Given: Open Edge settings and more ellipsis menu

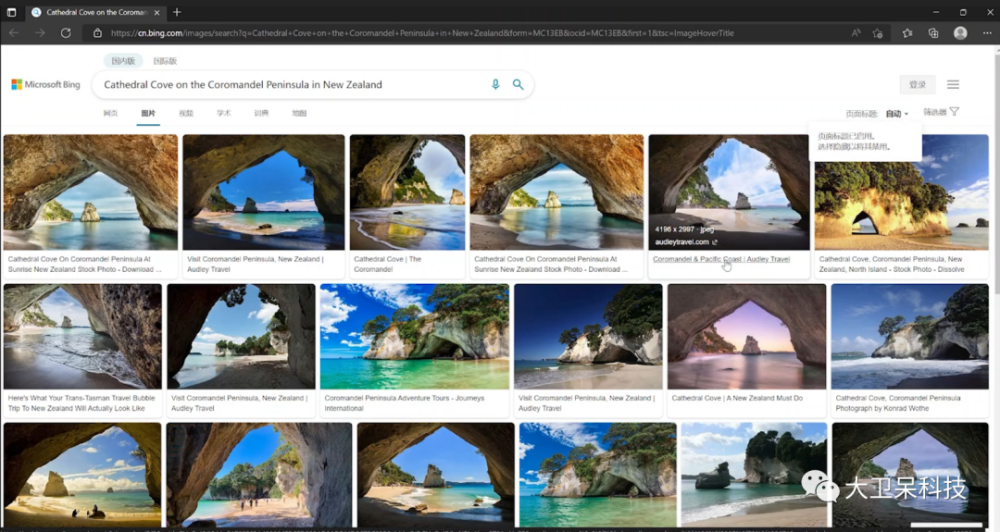Looking at the screenshot, I should 985,33.
